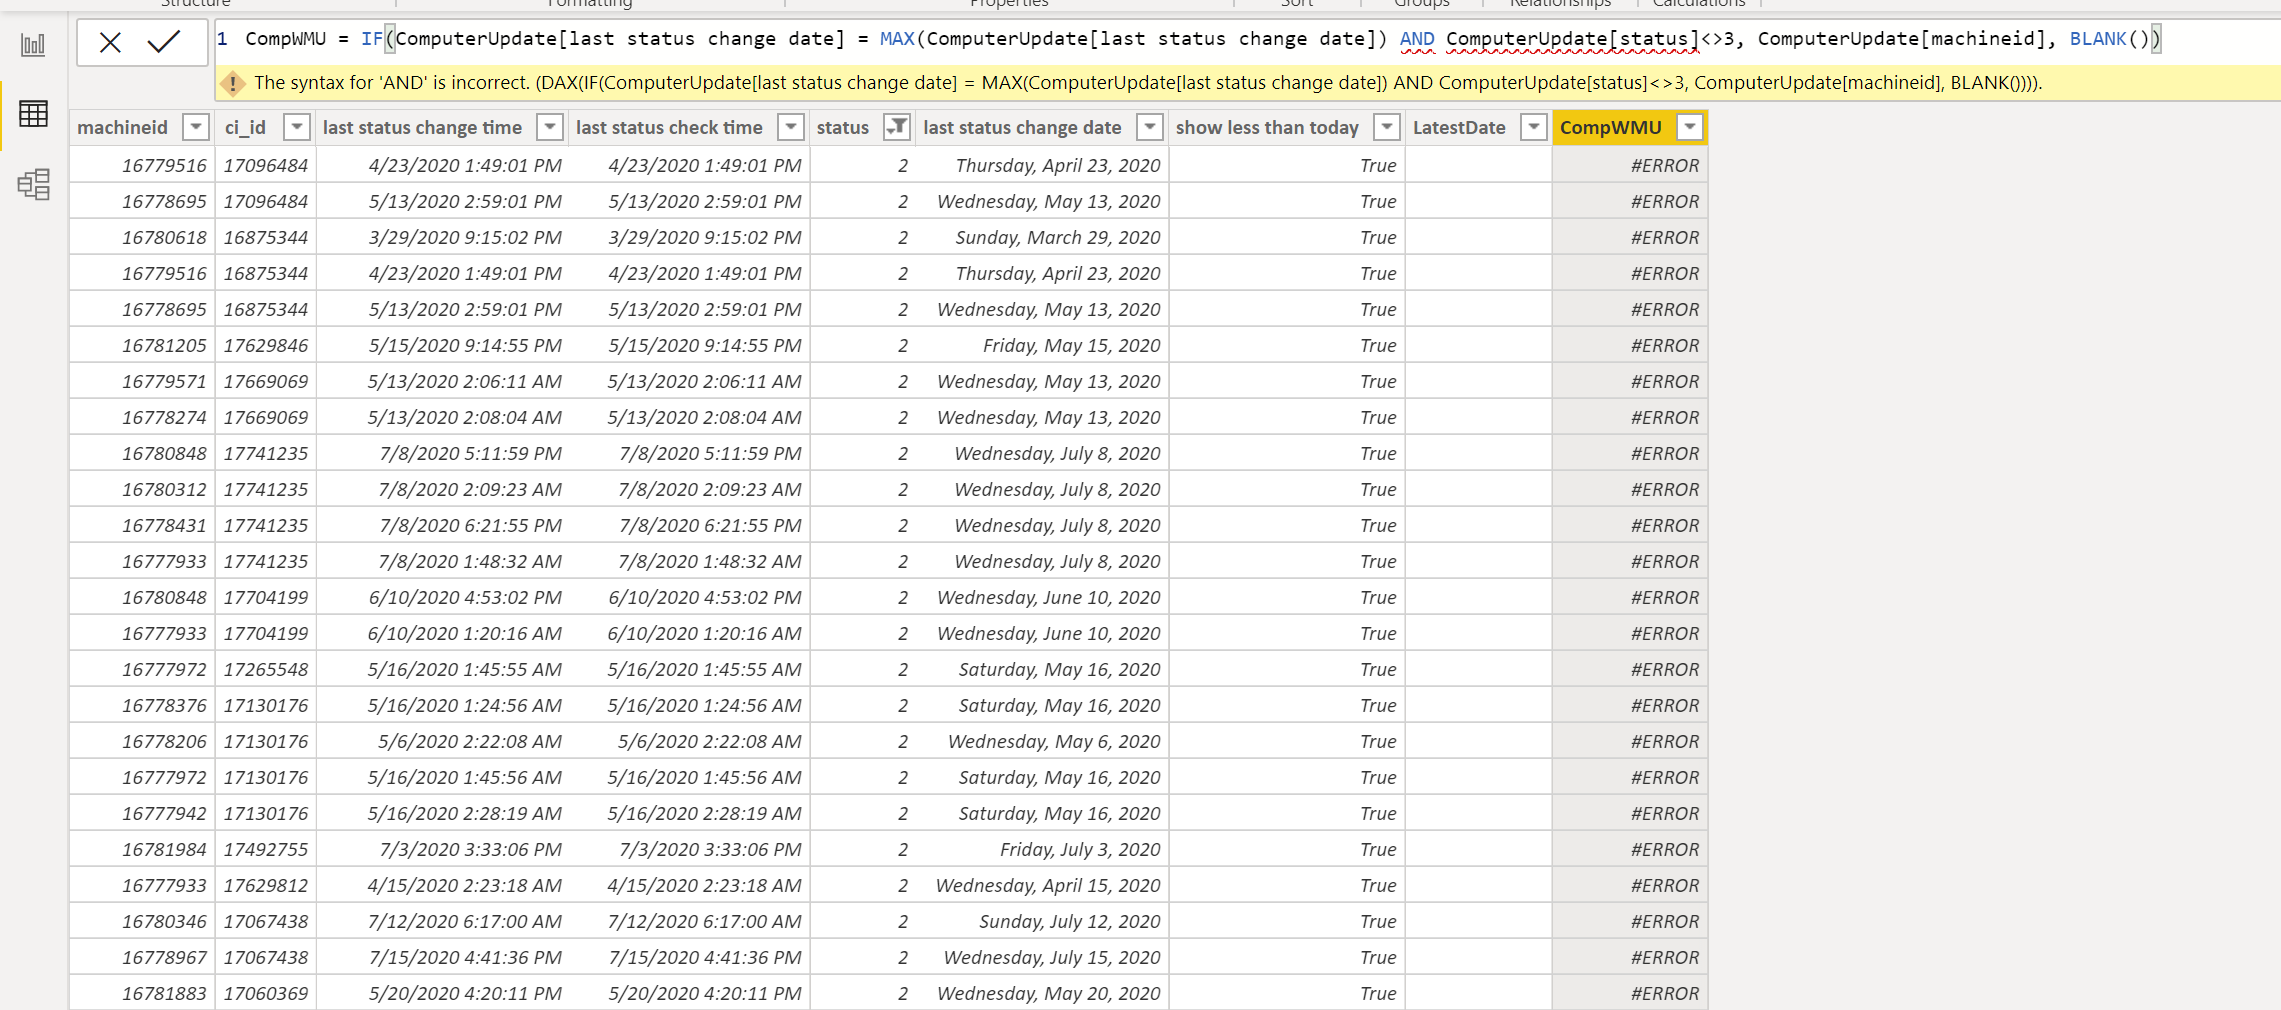The image size is (2281, 1010).
Task: Select ci_id cell 17629846
Action: click(266, 345)
